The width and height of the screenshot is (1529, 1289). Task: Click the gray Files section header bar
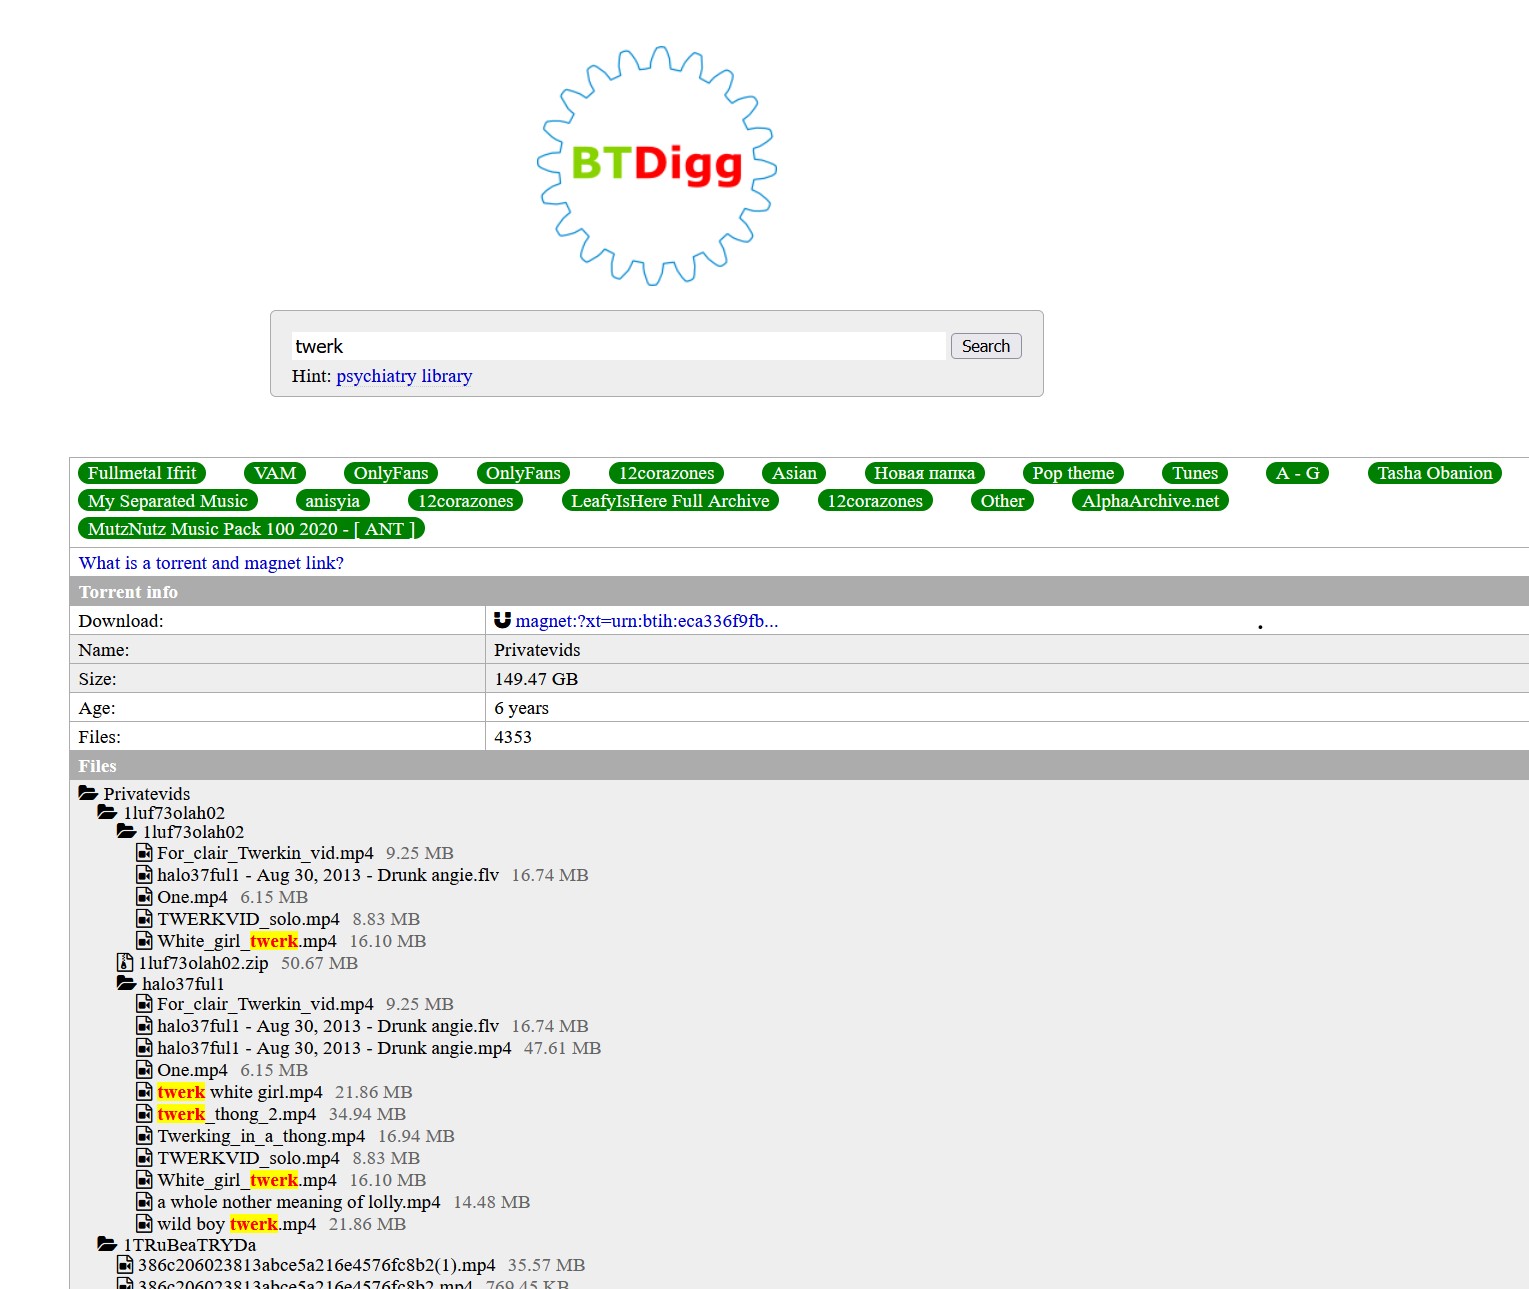799,765
